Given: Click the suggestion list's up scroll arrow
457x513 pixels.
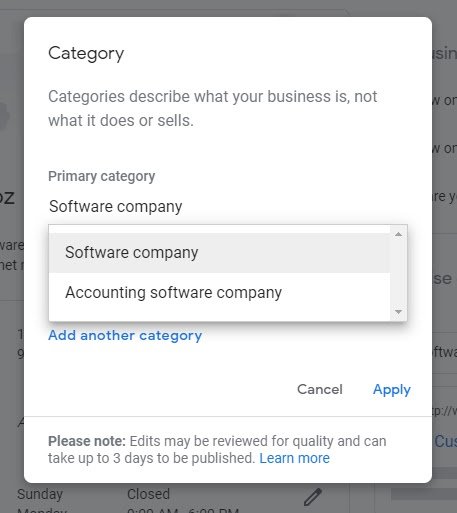Looking at the screenshot, I should click(x=398, y=234).
